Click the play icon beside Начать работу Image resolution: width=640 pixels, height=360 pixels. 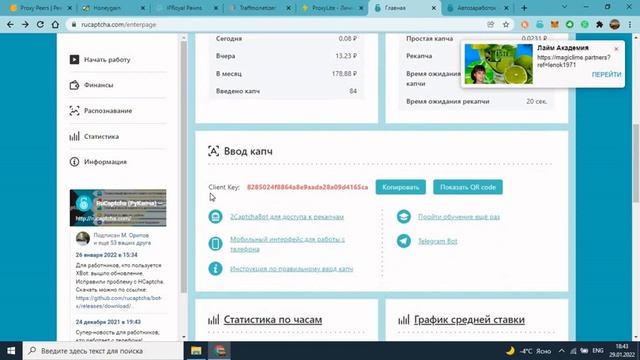74,60
